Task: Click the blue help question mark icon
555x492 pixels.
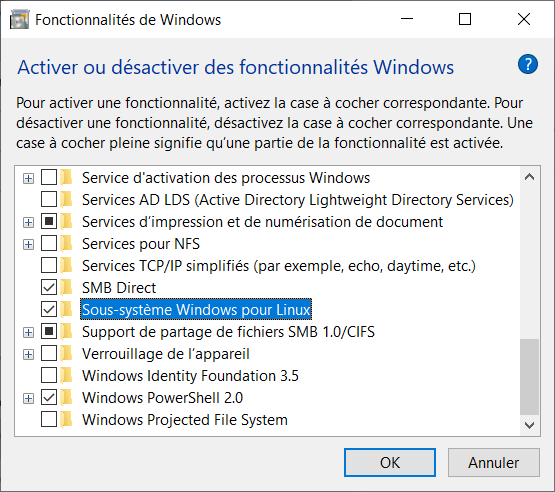Action: pyautogui.click(x=527, y=64)
